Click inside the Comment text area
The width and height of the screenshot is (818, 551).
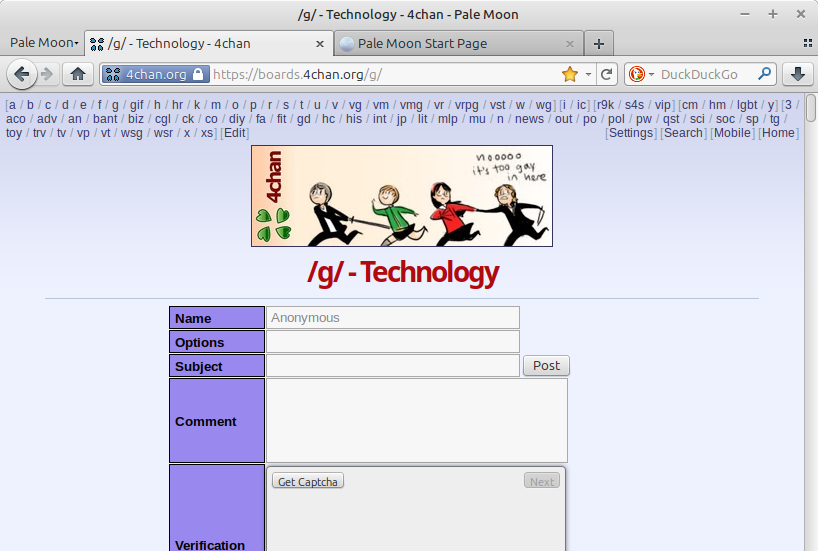pyautogui.click(x=416, y=421)
